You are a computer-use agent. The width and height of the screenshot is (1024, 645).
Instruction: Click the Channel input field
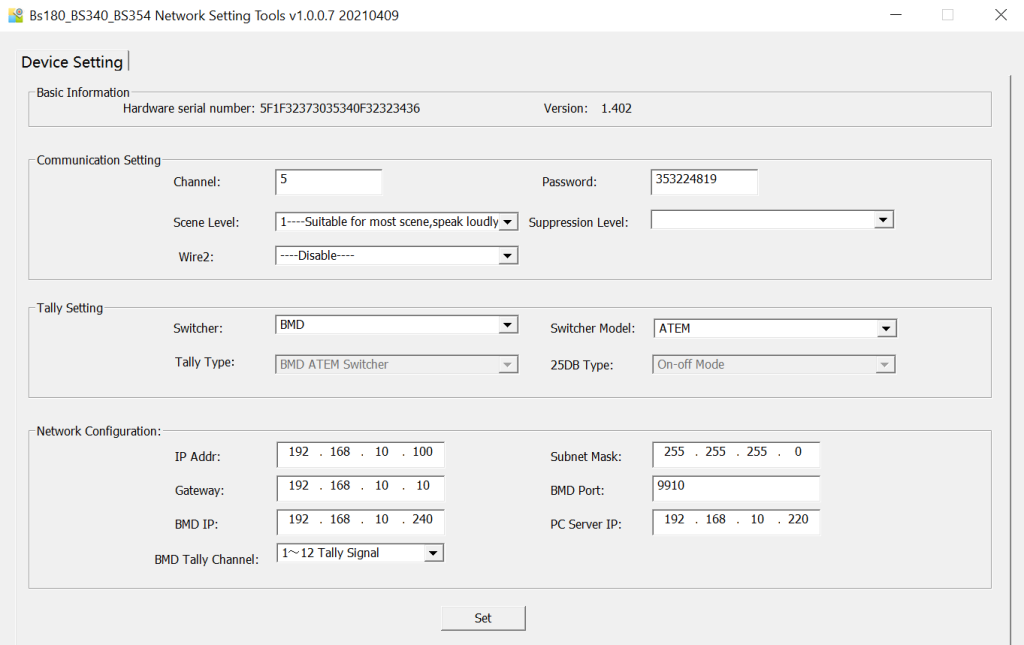[x=328, y=181]
